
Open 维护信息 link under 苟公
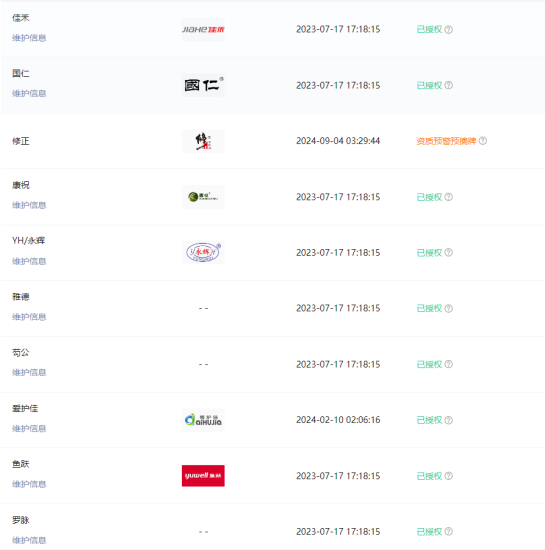pyautogui.click(x=29, y=372)
